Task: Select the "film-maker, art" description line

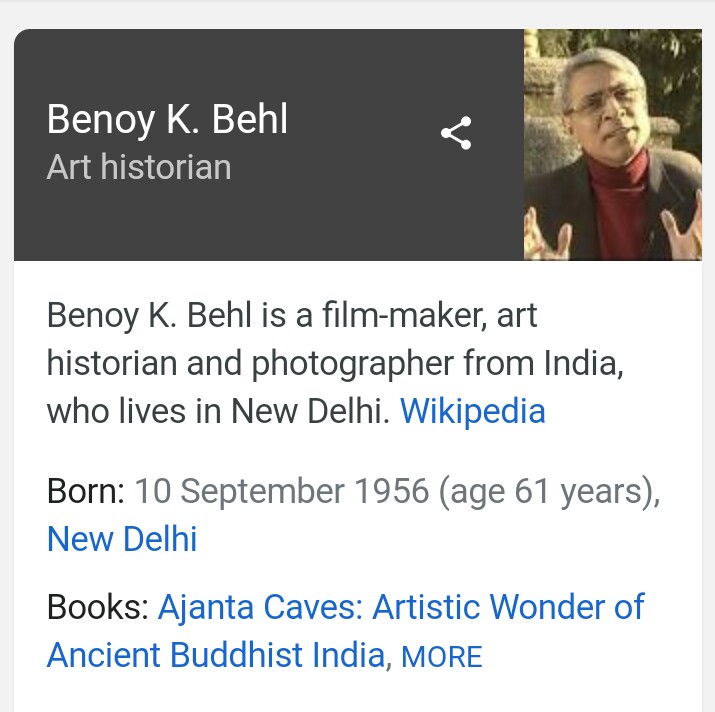Action: (x=430, y=315)
